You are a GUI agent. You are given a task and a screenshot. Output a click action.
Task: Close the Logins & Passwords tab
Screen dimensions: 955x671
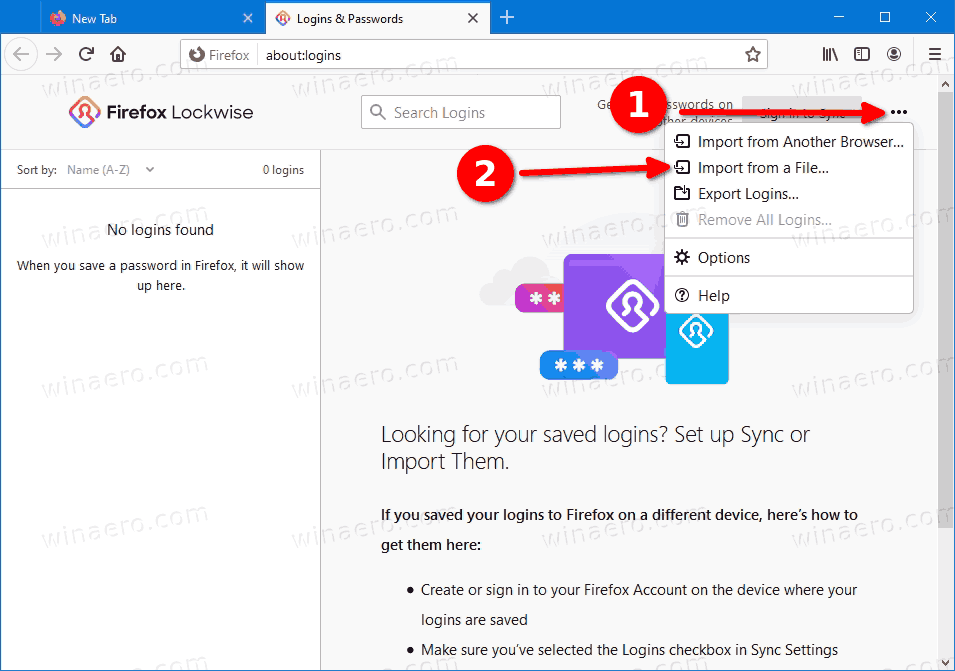click(x=473, y=18)
